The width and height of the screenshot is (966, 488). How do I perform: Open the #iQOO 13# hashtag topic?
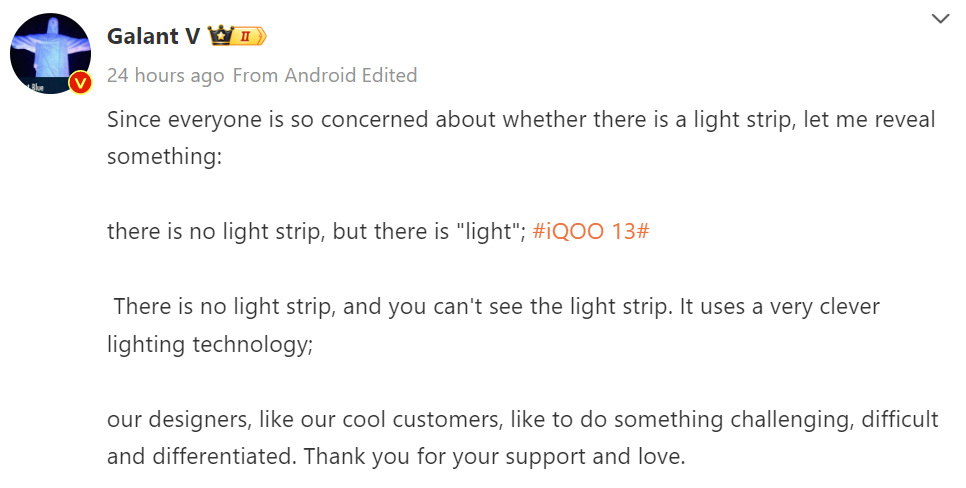click(591, 231)
